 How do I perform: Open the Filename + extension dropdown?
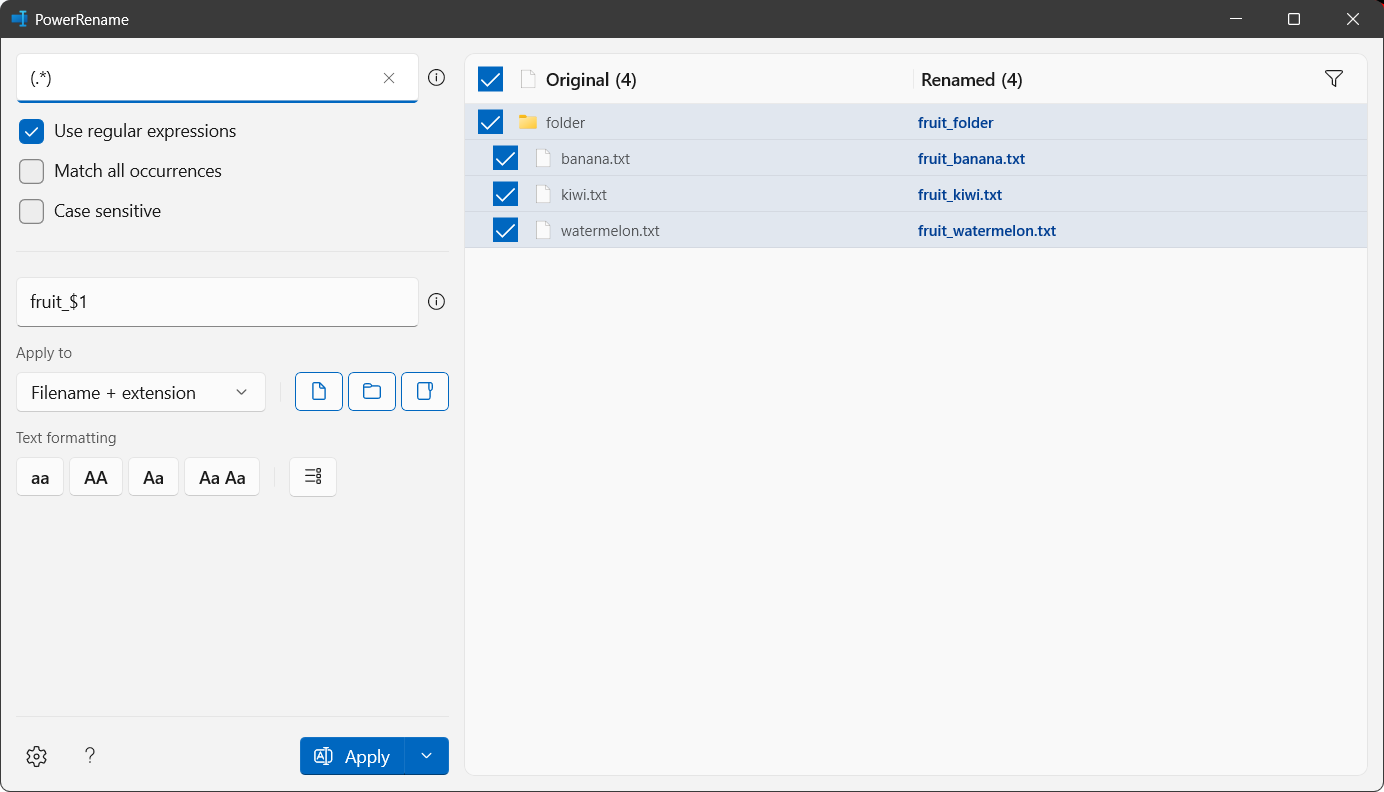[x=140, y=392]
